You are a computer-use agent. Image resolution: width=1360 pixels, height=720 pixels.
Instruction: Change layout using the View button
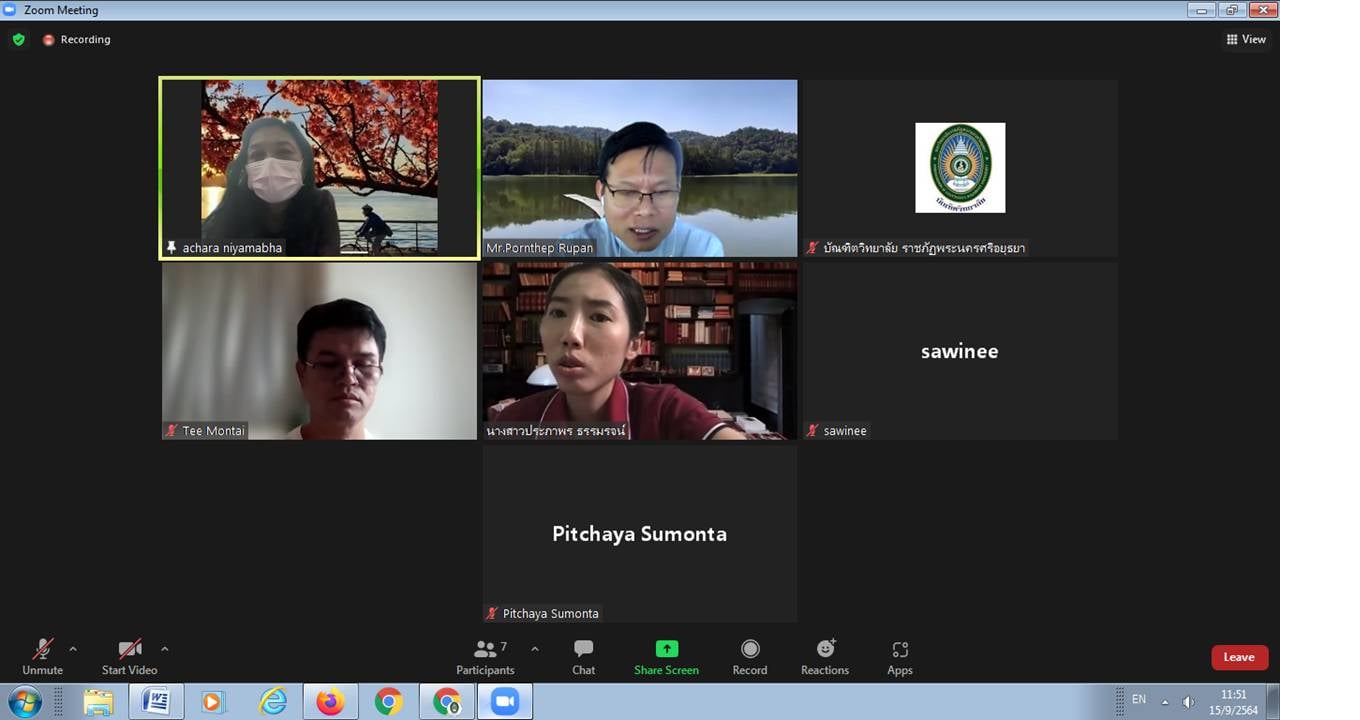(x=1246, y=39)
